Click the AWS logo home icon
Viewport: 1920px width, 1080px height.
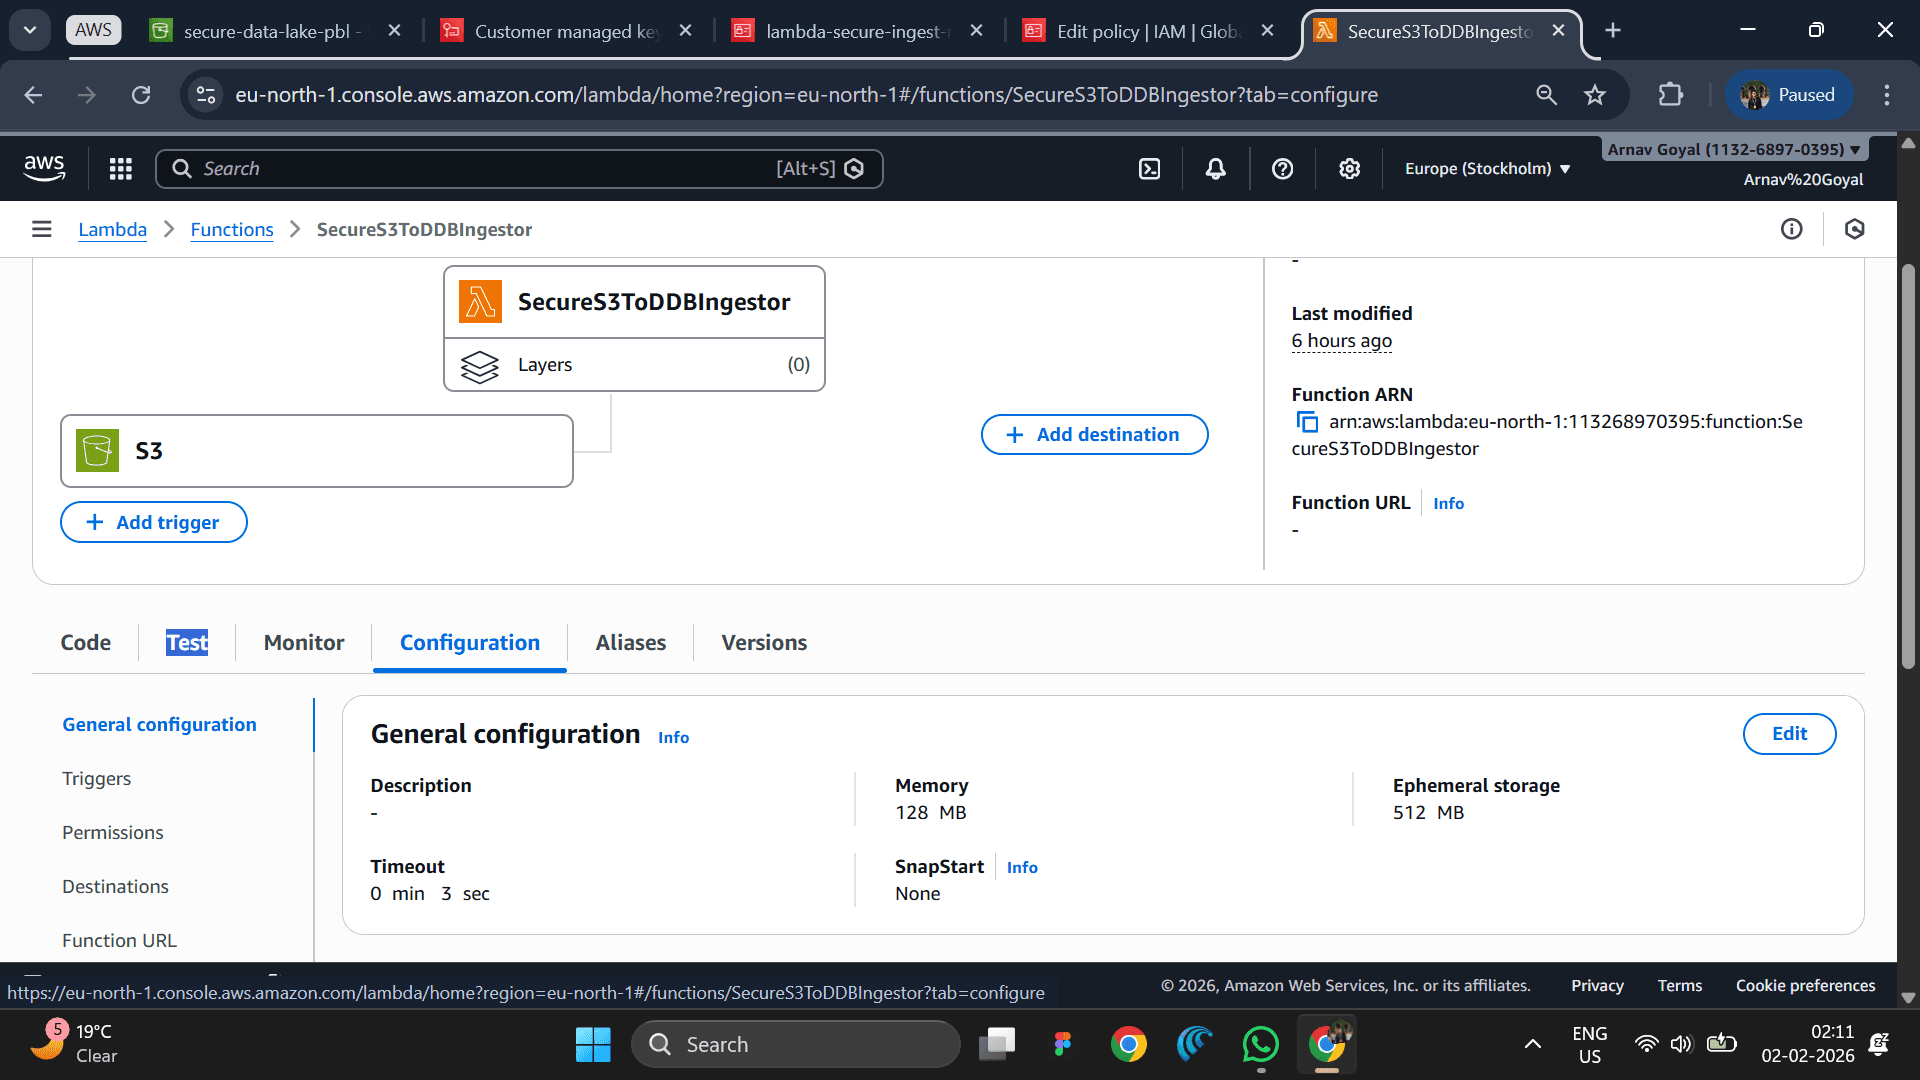click(44, 168)
